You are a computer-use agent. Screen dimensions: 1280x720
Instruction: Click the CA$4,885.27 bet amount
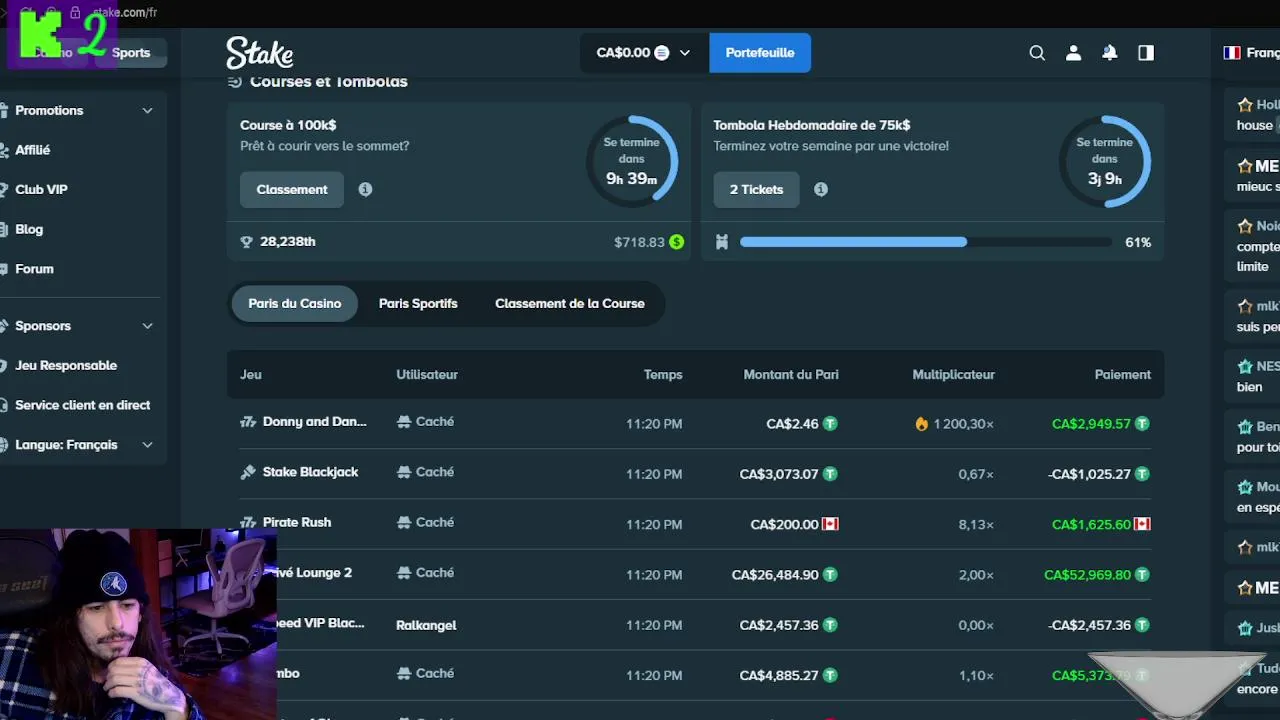[x=779, y=676]
